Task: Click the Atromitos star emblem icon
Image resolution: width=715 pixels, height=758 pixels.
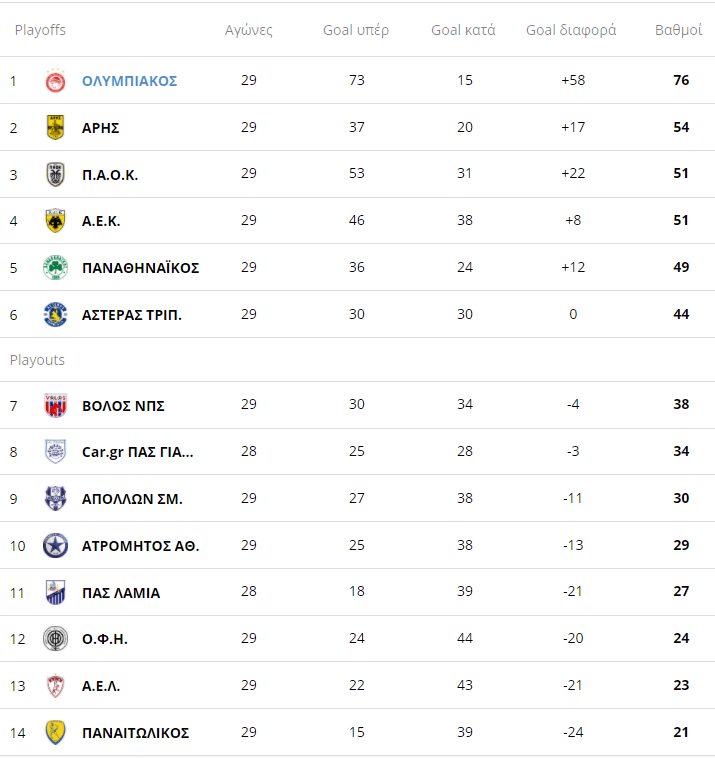Action: 55,546
